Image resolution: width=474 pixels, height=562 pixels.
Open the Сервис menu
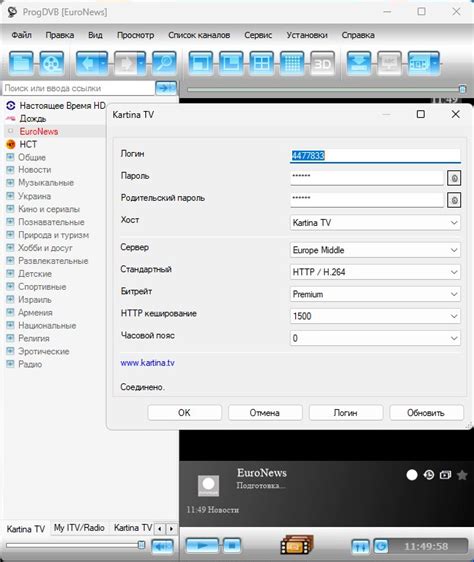click(258, 35)
